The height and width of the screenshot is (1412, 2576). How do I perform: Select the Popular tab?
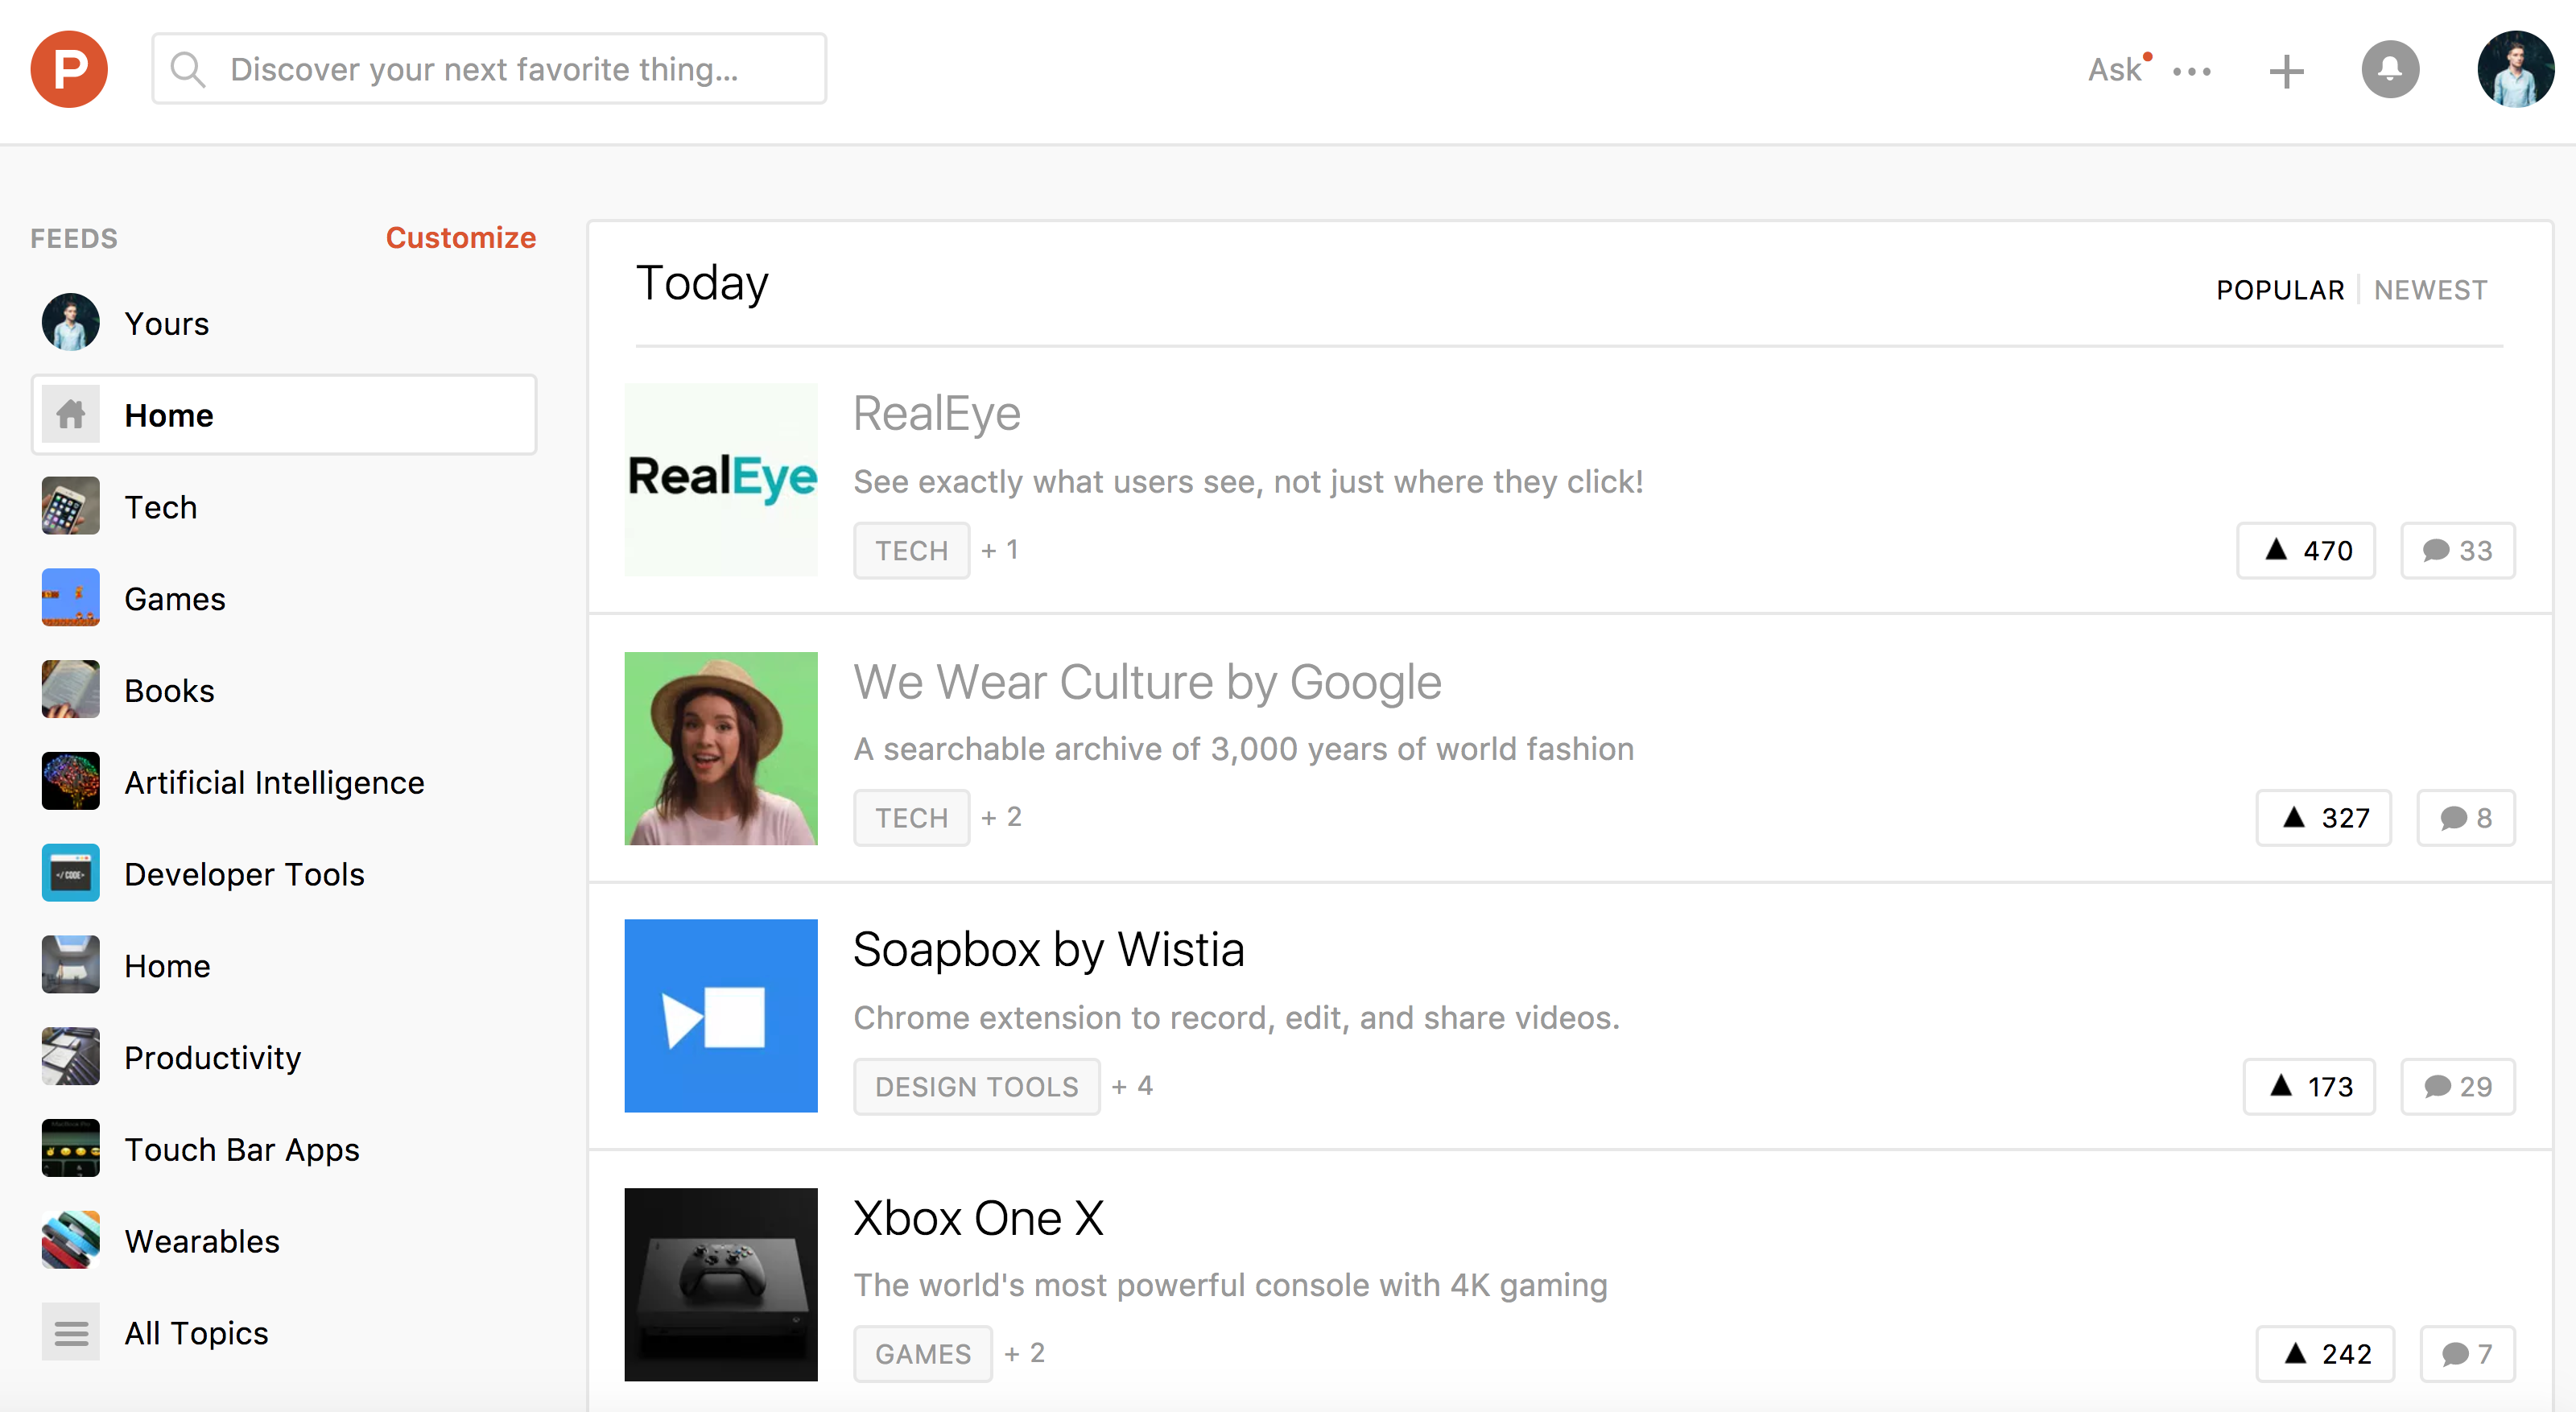pos(2280,290)
